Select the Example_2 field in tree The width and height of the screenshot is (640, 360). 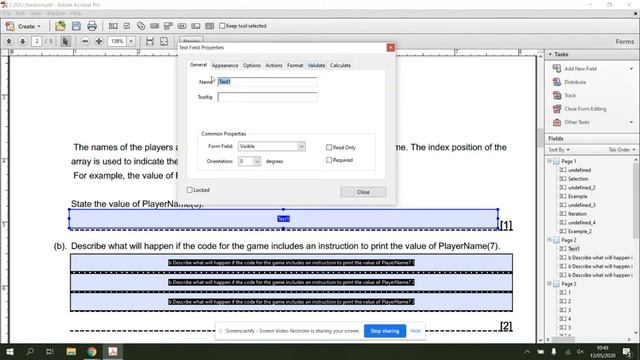coord(580,231)
